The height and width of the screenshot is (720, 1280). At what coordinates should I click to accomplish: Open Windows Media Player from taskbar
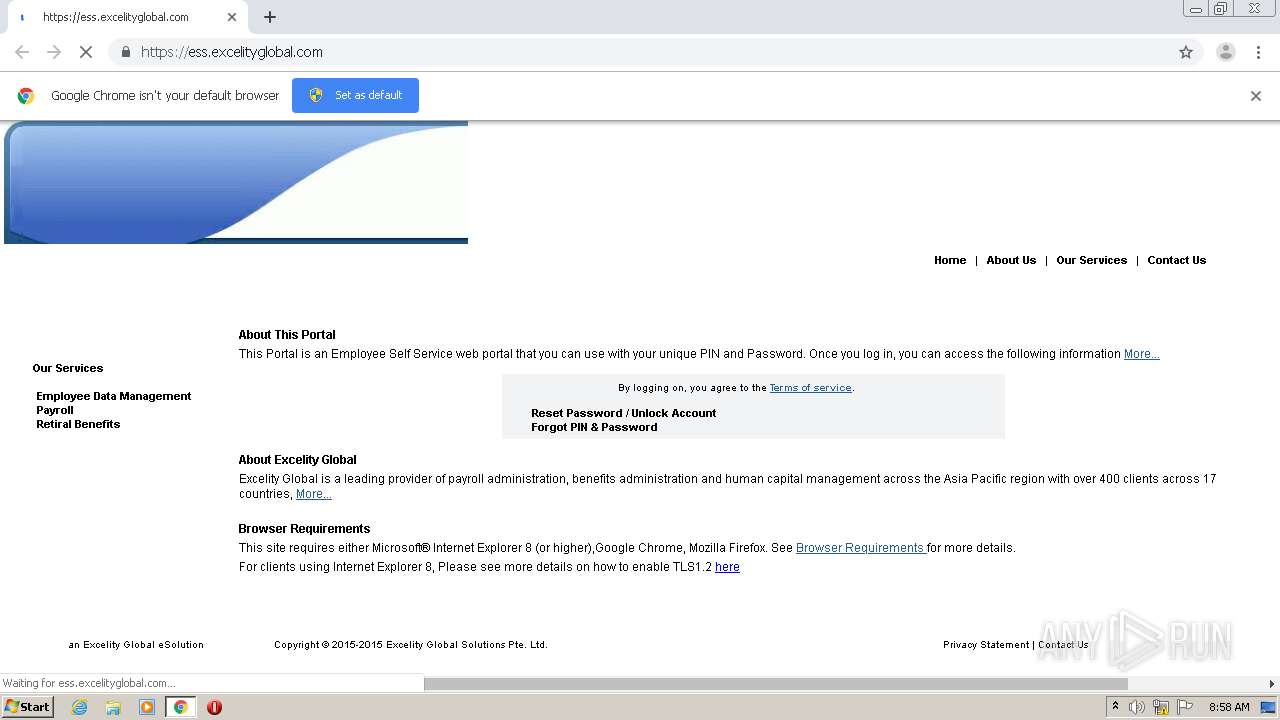pos(147,707)
